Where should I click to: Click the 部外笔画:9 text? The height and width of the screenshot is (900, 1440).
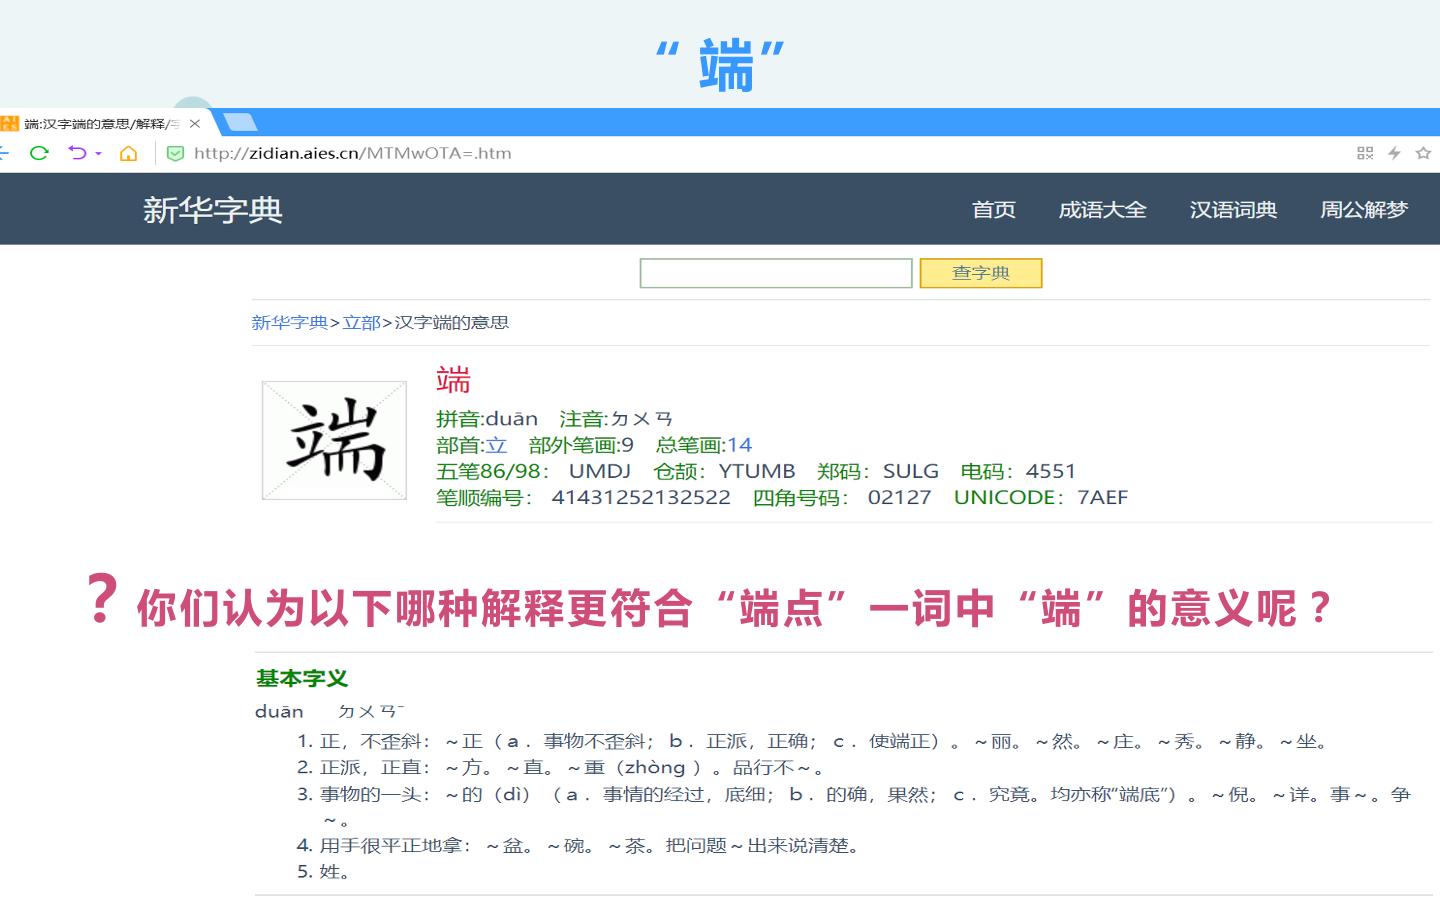pos(581,445)
